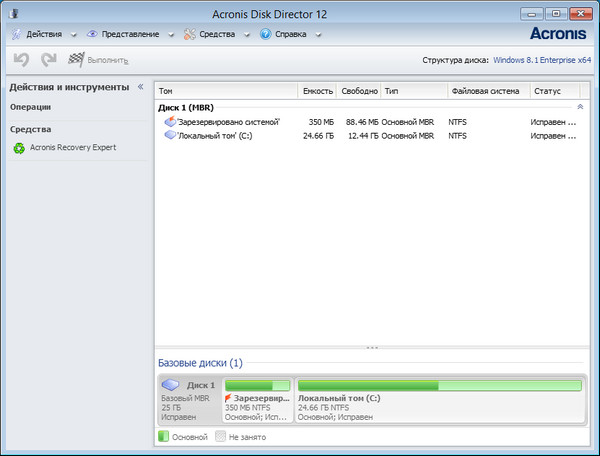This screenshot has width=600, height=456.
Task: Select the 'Зарезервировано системой' volume icon in the list
Action: point(170,122)
